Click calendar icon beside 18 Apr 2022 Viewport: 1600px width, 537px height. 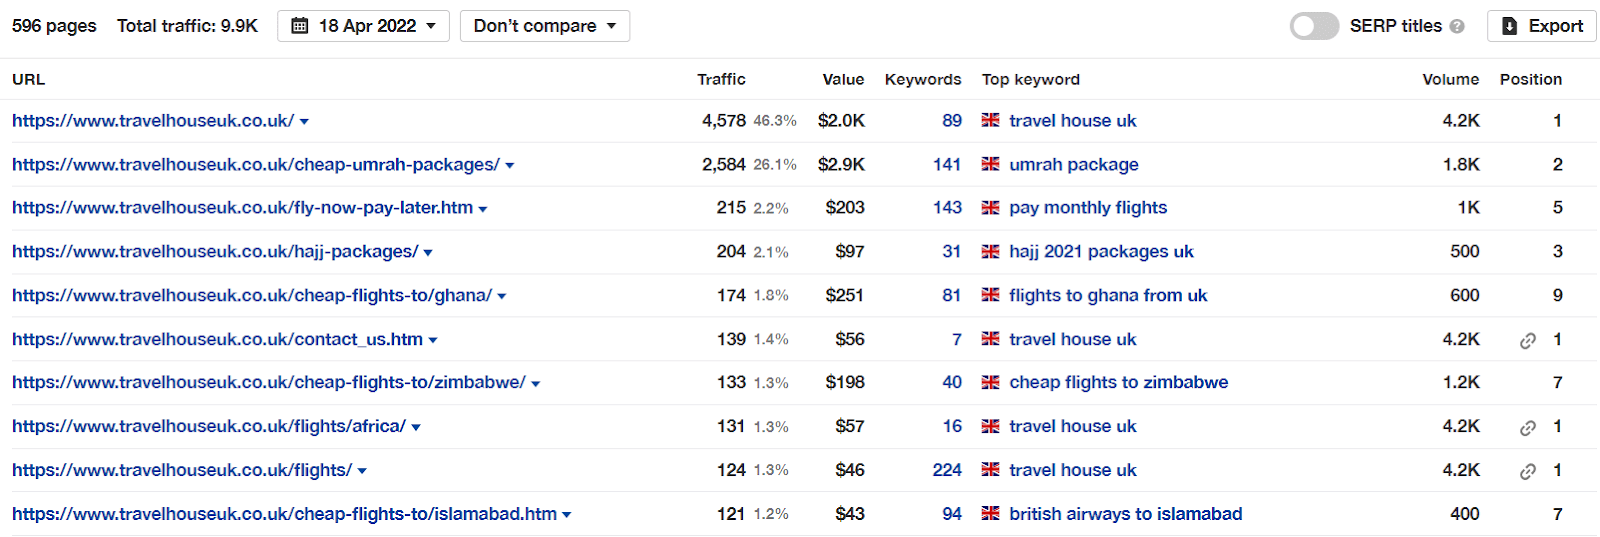pos(299,26)
